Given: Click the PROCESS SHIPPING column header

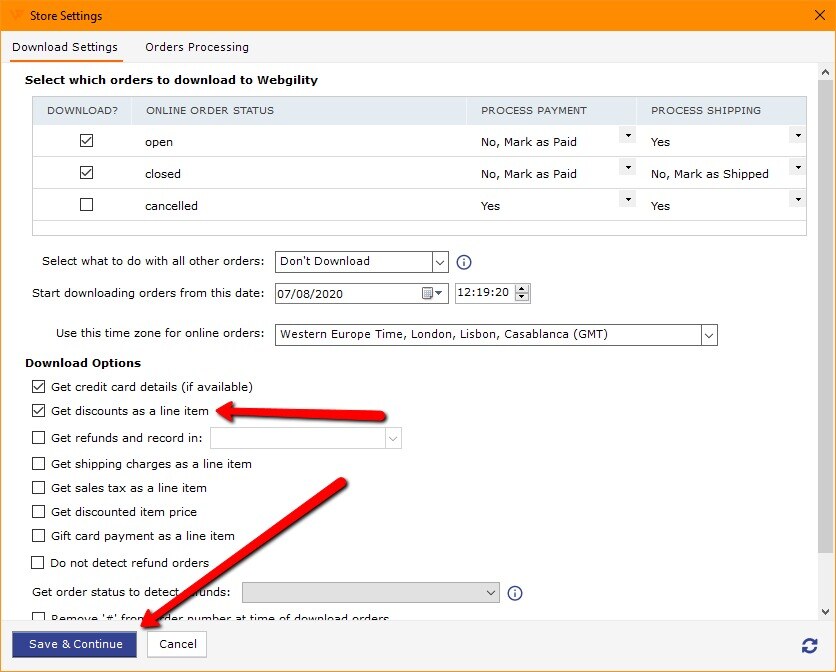Looking at the screenshot, I should click(x=721, y=110).
